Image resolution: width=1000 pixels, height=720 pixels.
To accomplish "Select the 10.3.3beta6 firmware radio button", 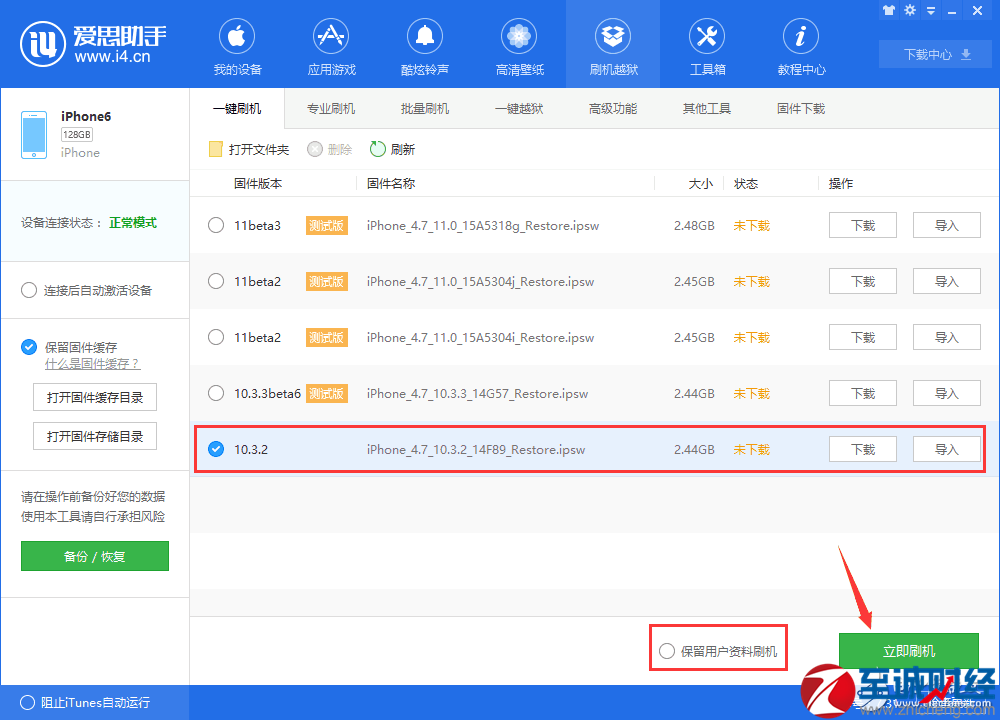I will pyautogui.click(x=215, y=393).
